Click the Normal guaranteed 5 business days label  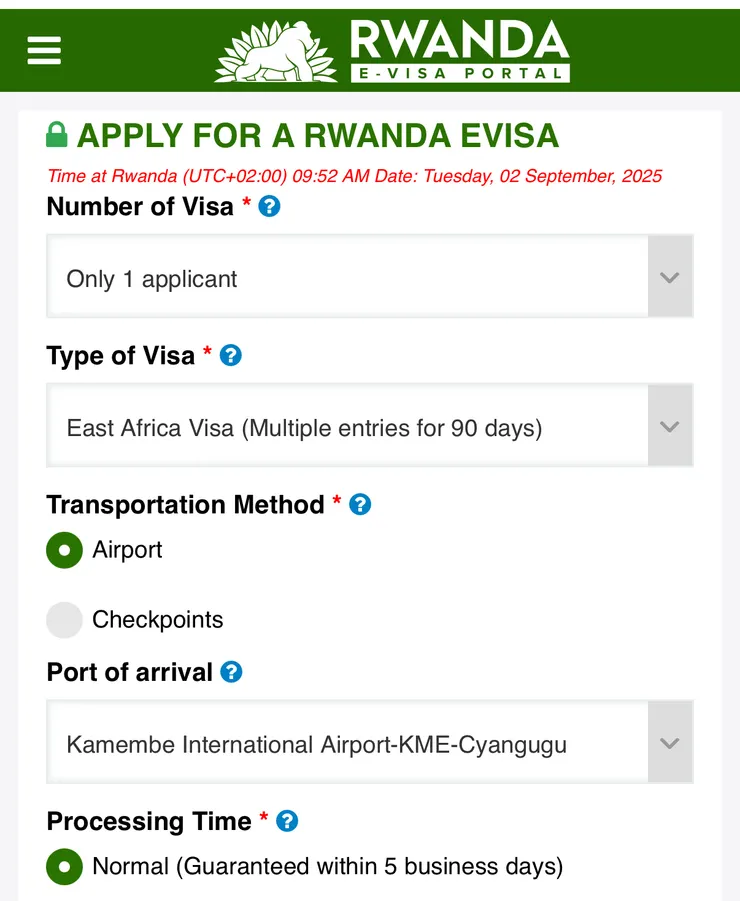(x=327, y=866)
